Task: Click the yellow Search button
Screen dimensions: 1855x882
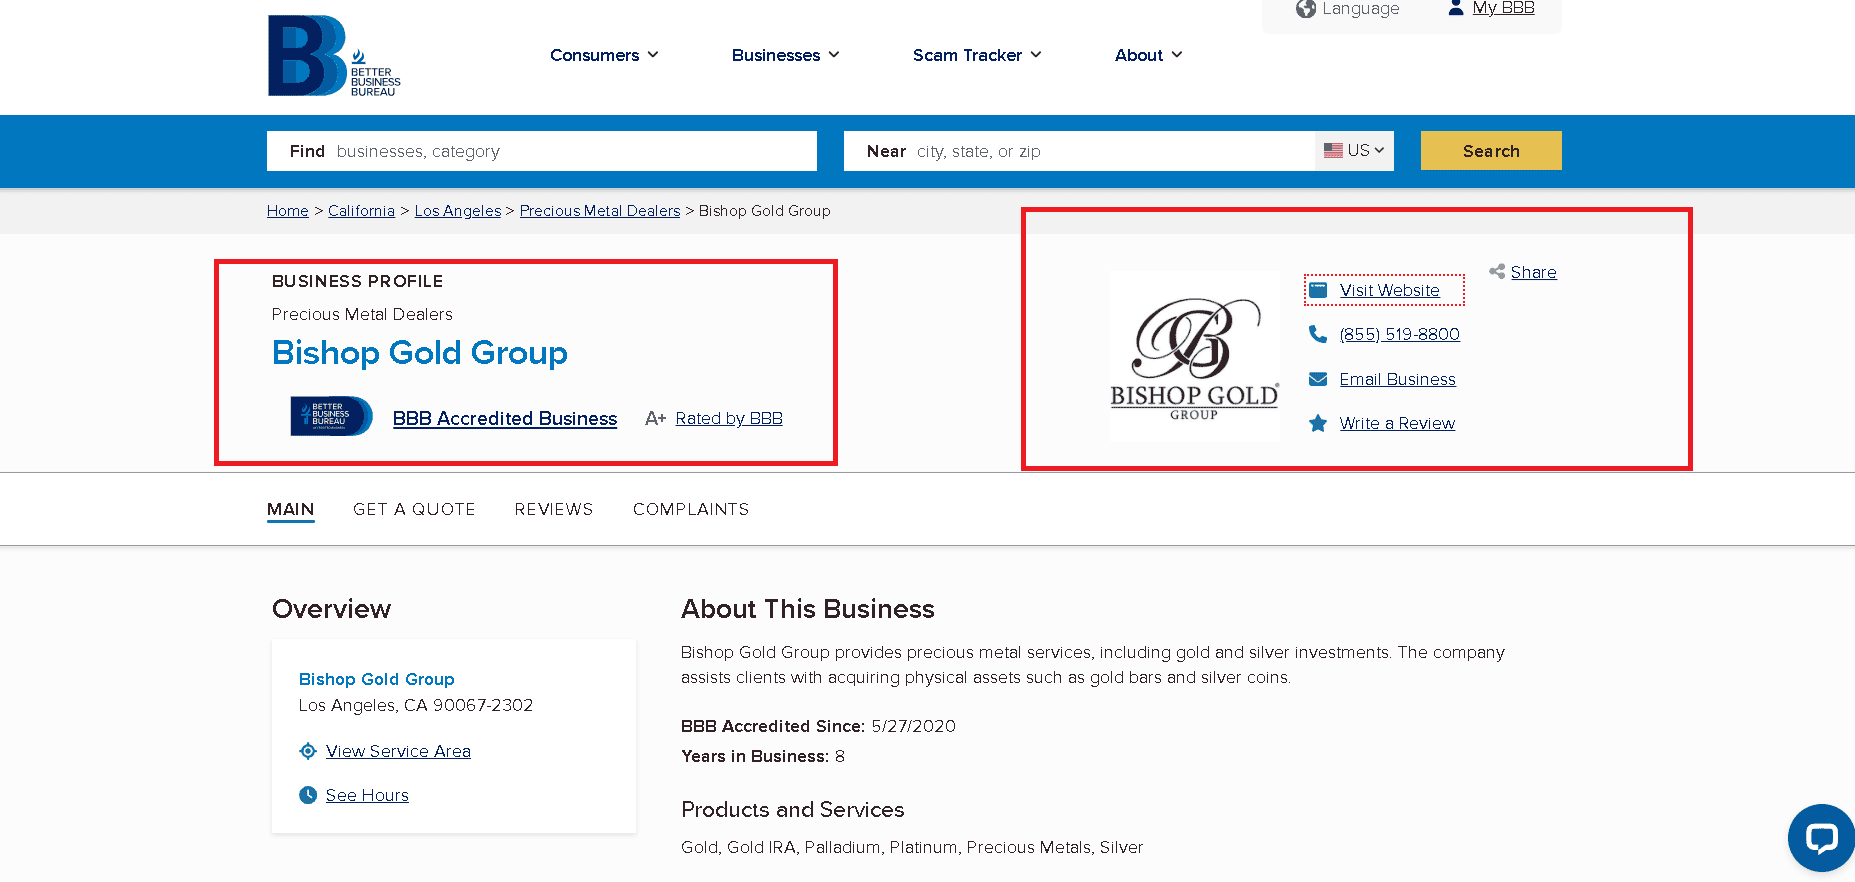Action: pos(1491,151)
